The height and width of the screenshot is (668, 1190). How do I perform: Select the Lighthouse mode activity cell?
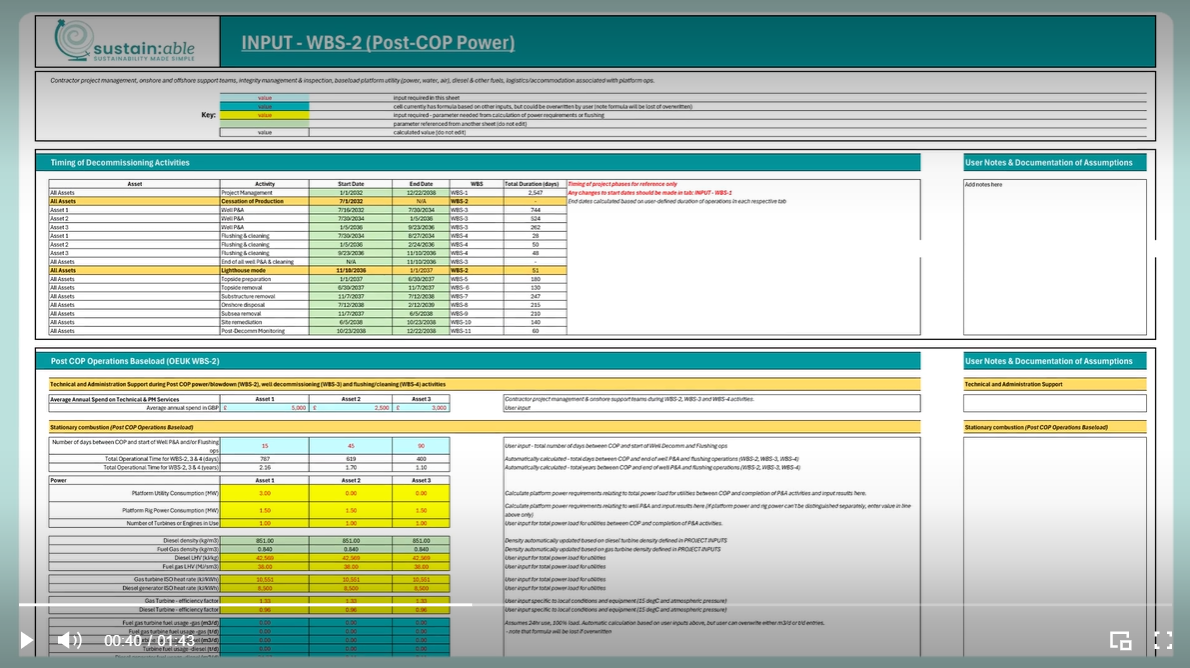tap(264, 270)
